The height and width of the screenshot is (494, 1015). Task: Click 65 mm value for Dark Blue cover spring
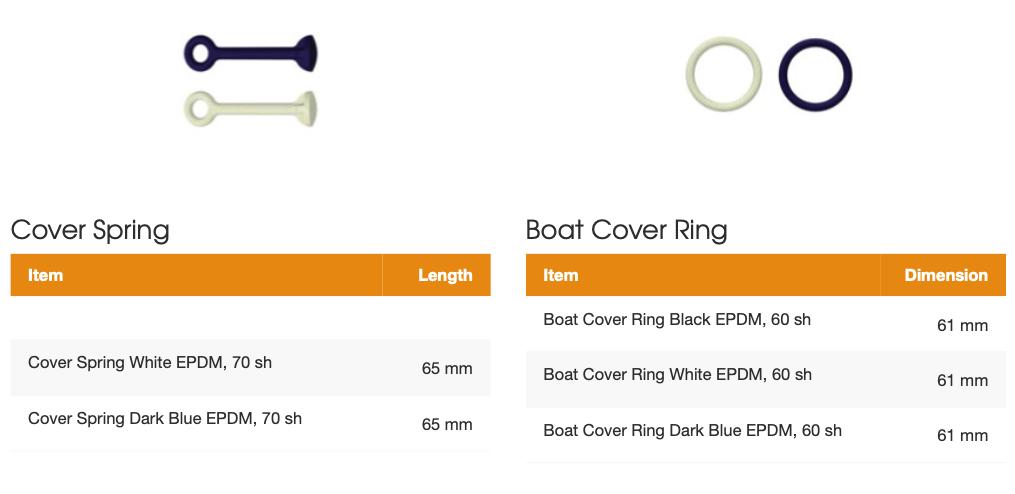tap(447, 425)
